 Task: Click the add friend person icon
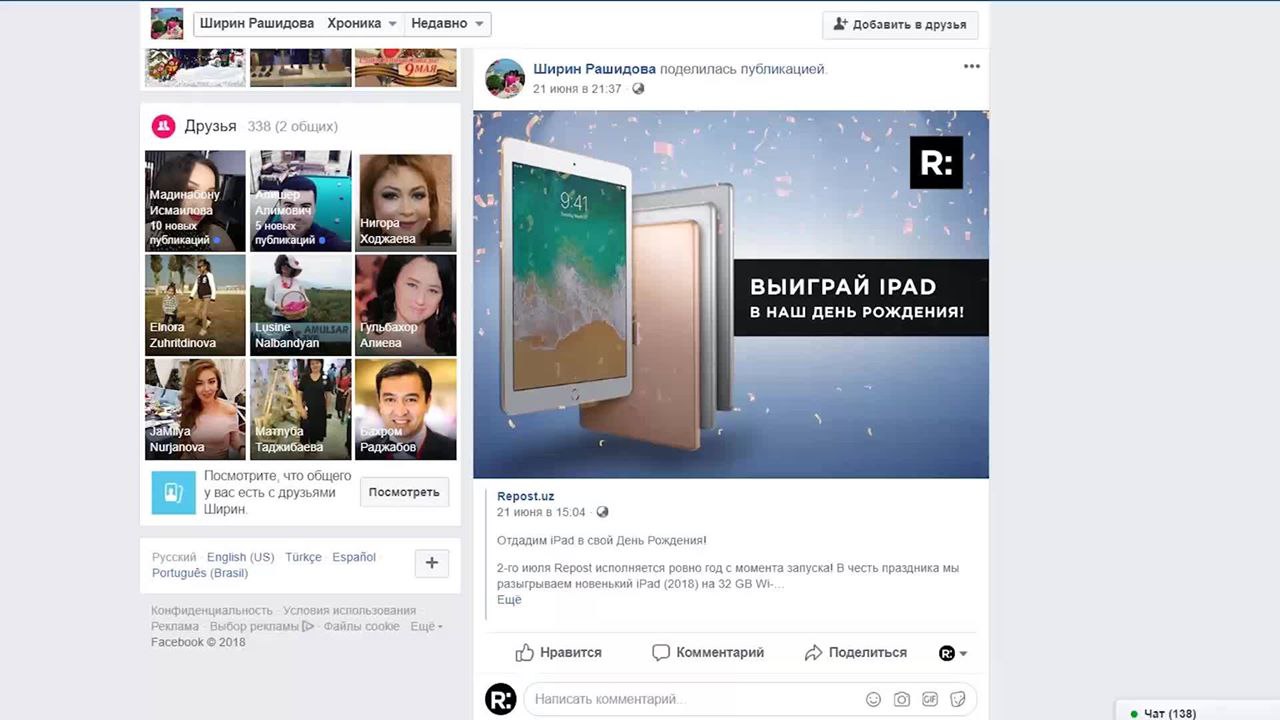click(840, 24)
